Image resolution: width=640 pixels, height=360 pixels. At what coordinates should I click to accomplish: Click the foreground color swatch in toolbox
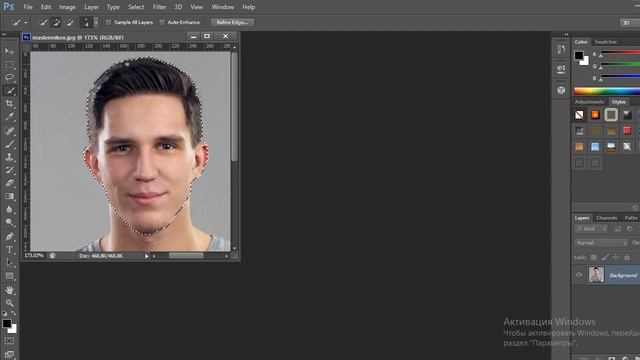point(7,323)
